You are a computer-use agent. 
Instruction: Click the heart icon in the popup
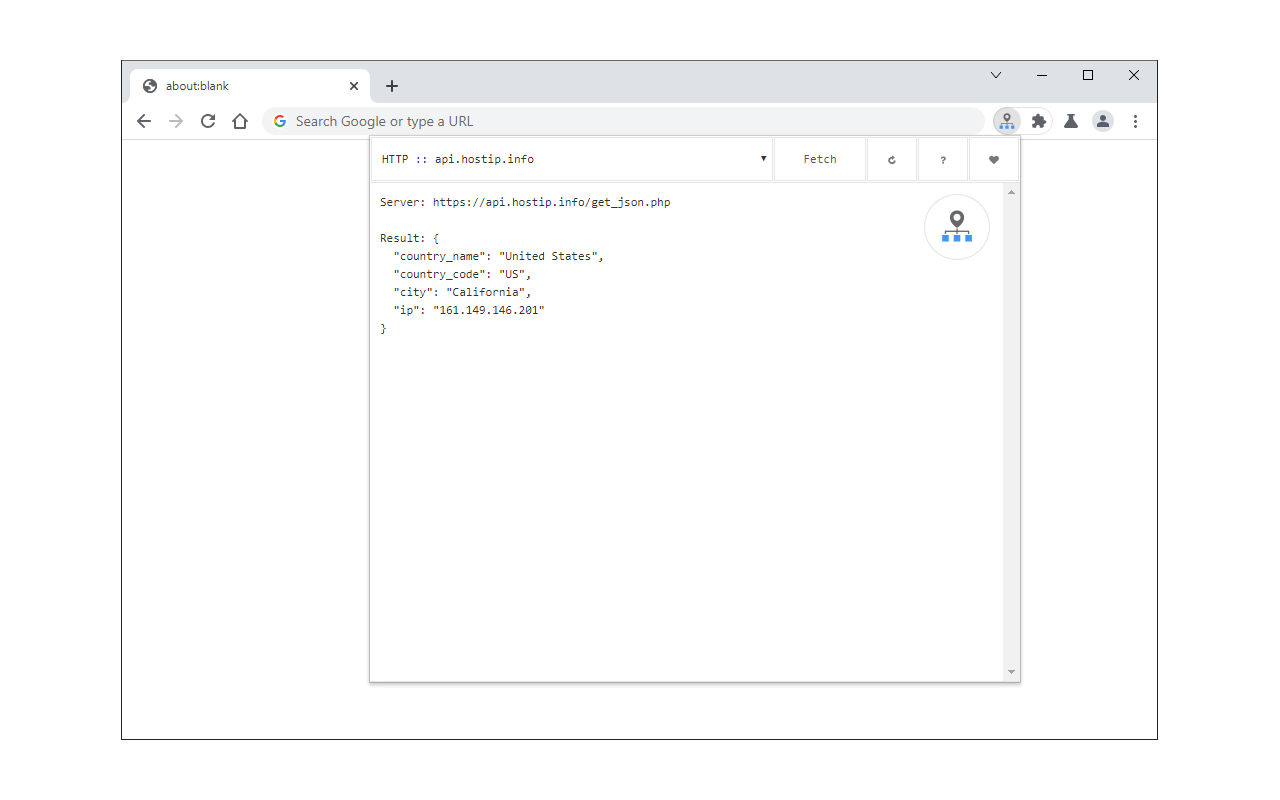click(x=994, y=160)
